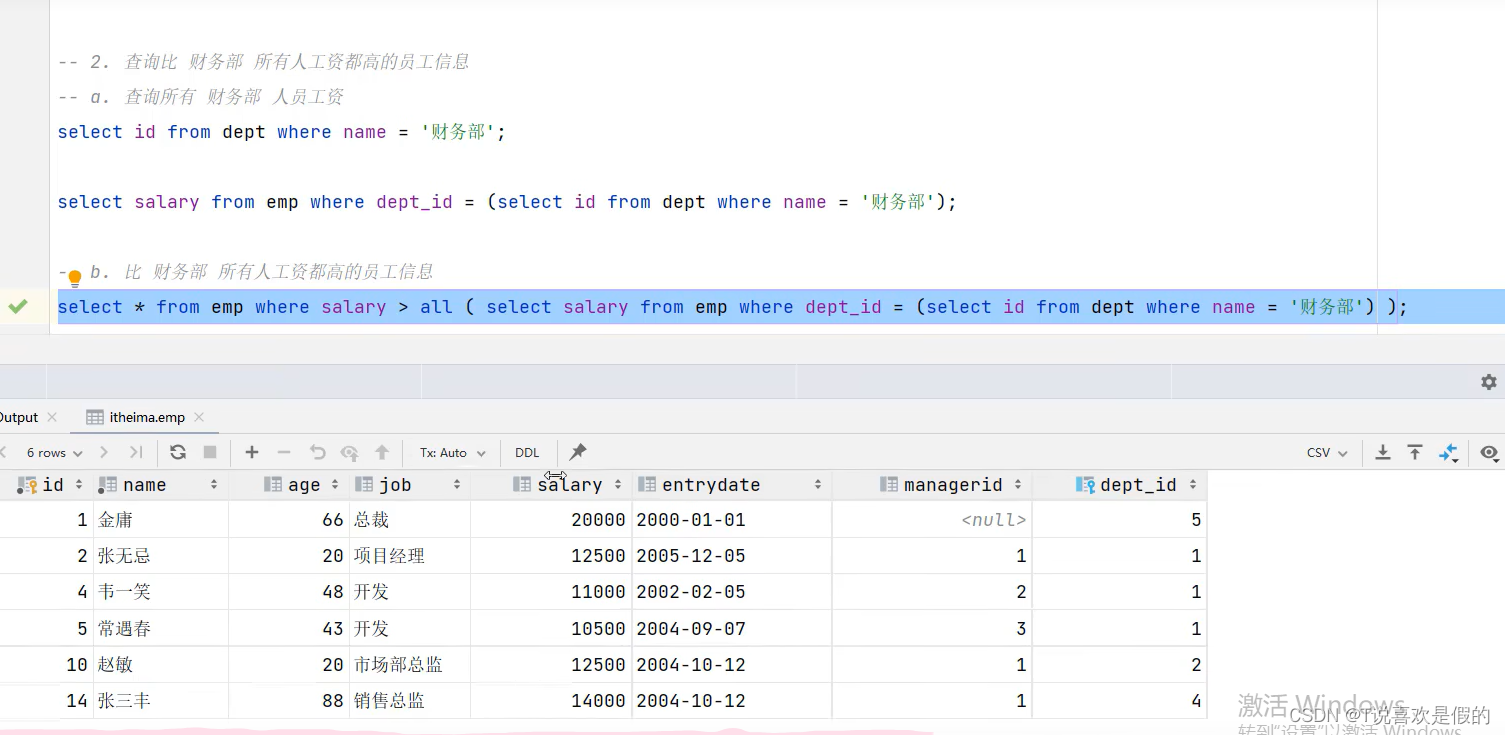Delete row using the minus icon

click(x=284, y=452)
